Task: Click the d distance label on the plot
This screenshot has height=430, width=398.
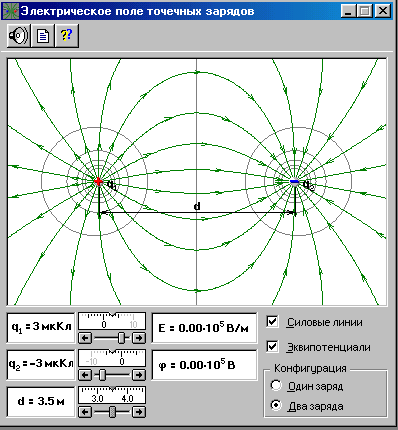Action: click(197, 206)
